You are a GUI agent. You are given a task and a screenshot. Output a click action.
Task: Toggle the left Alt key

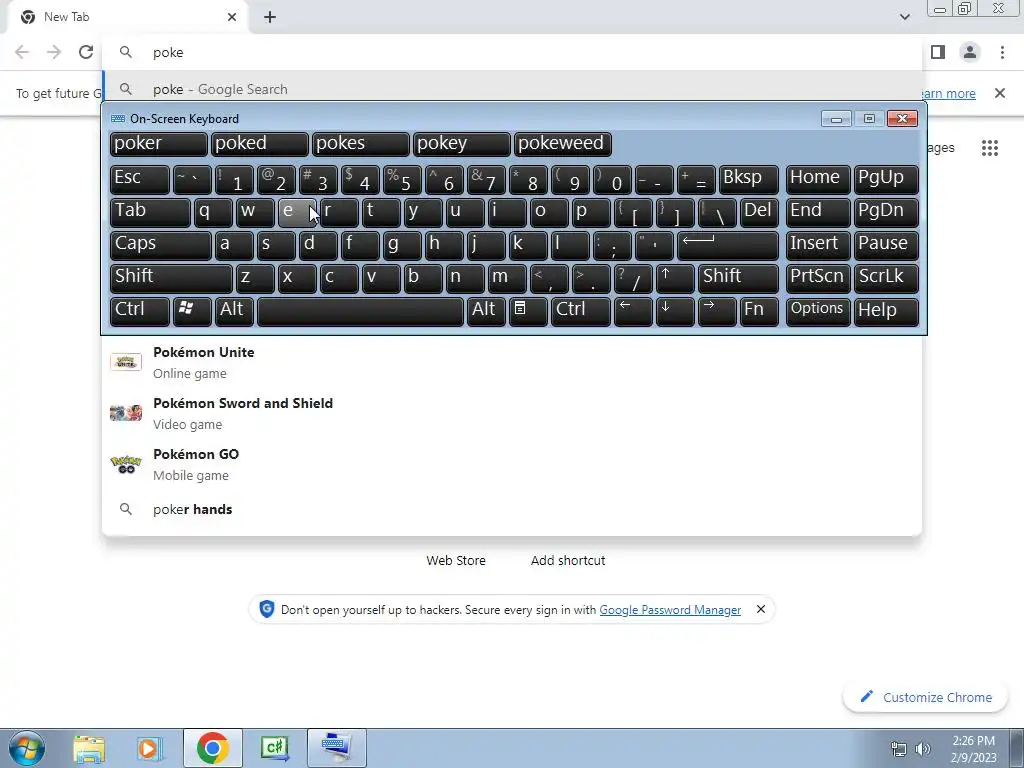[234, 311]
